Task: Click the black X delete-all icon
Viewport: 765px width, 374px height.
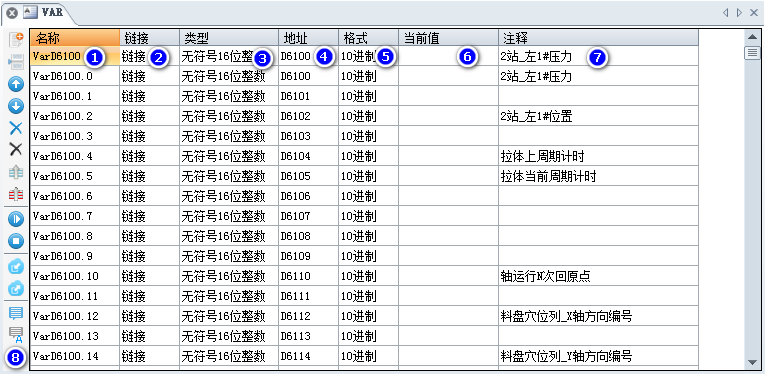Action: click(x=16, y=149)
